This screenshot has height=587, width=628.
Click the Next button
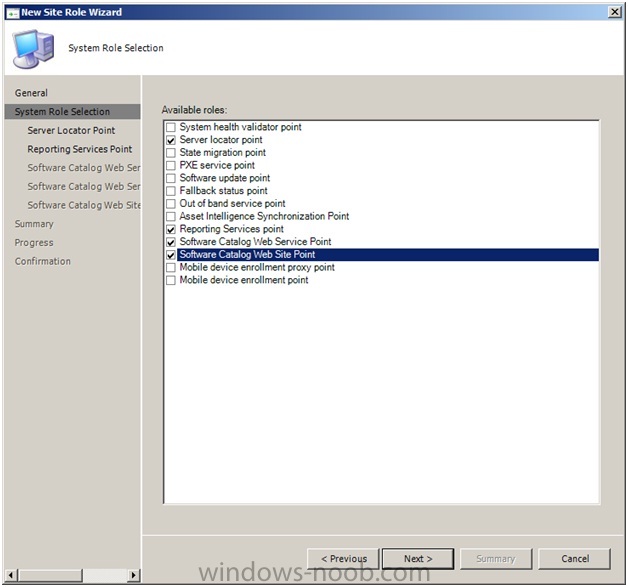(x=418, y=559)
